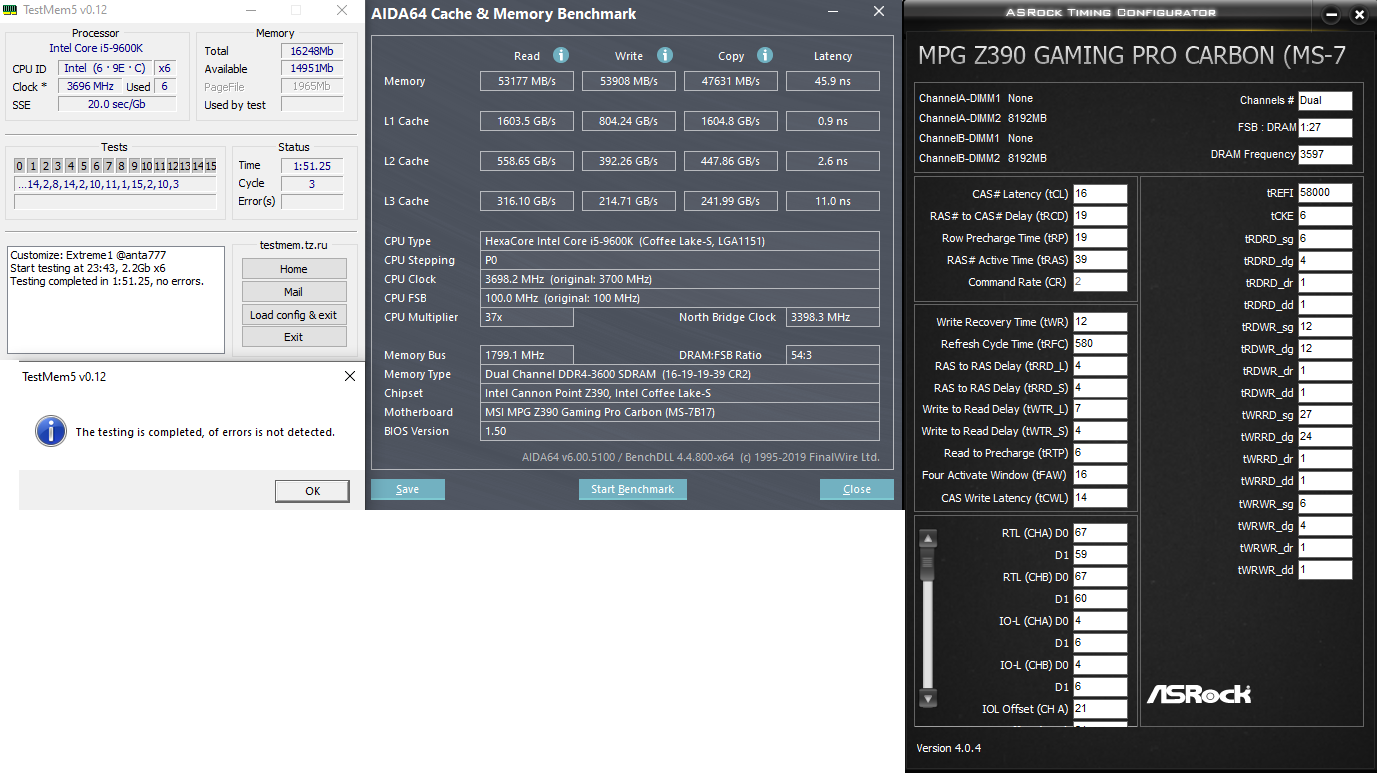Click the Command Rate (CR) field
1377x773 pixels.
click(1100, 282)
